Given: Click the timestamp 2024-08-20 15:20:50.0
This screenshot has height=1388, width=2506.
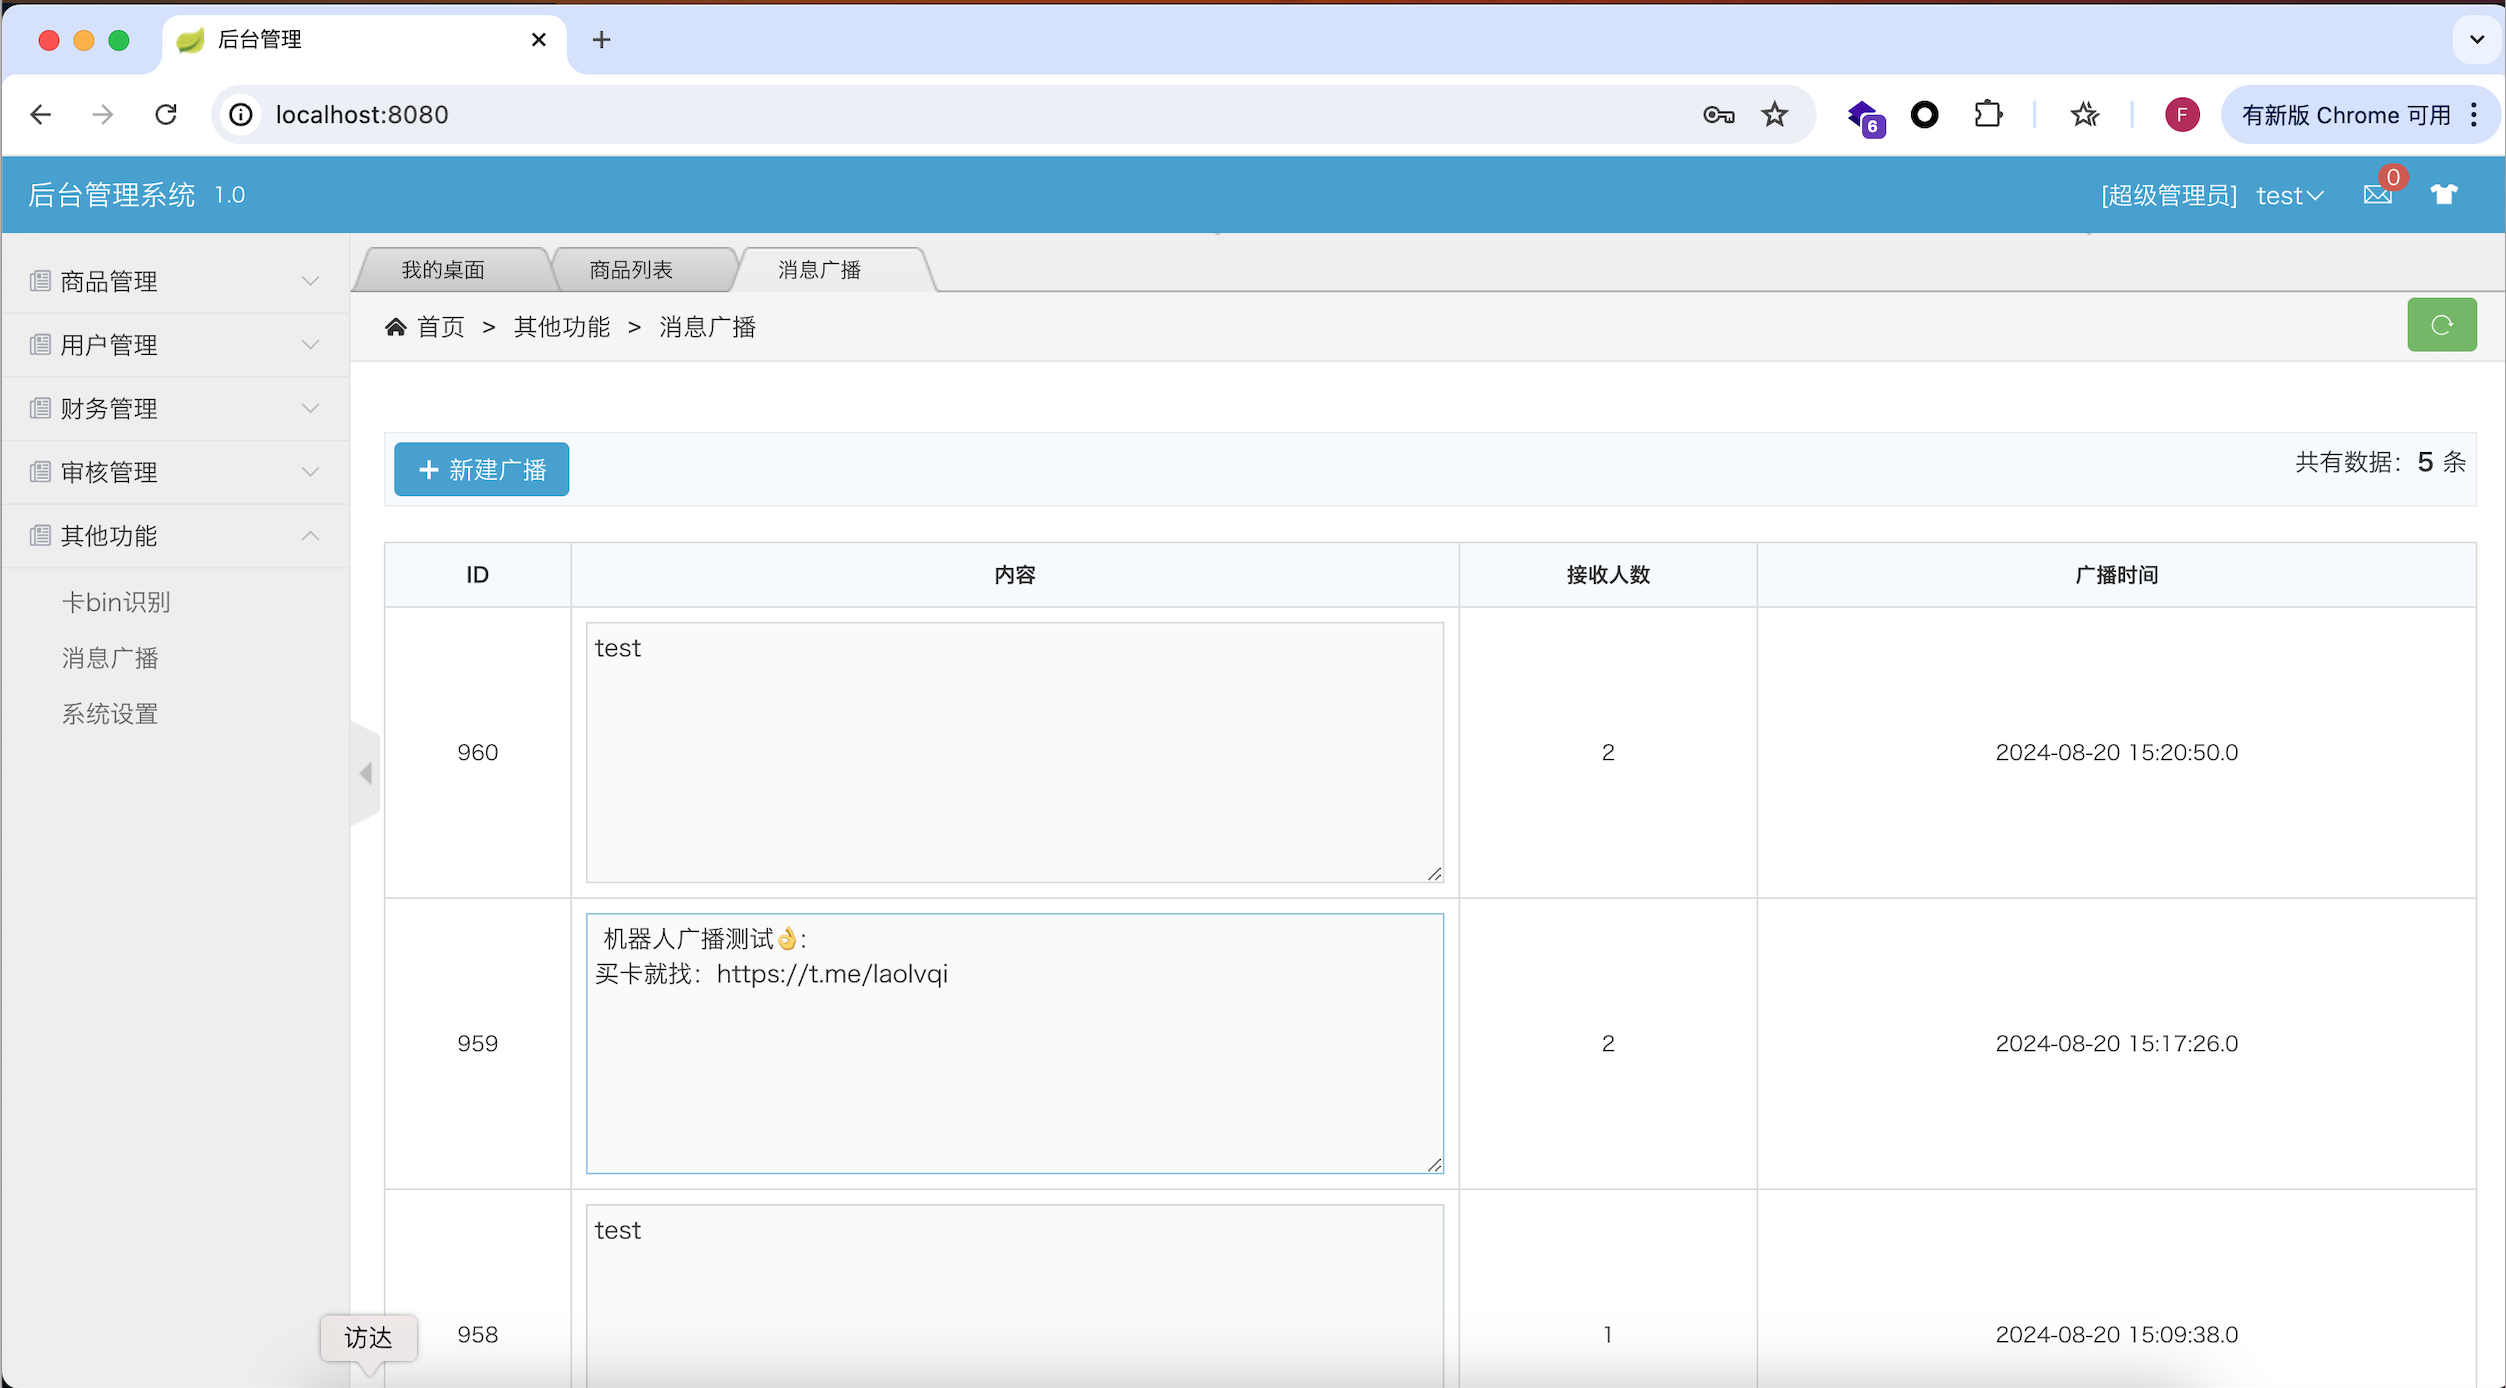Looking at the screenshot, I should coord(2116,752).
